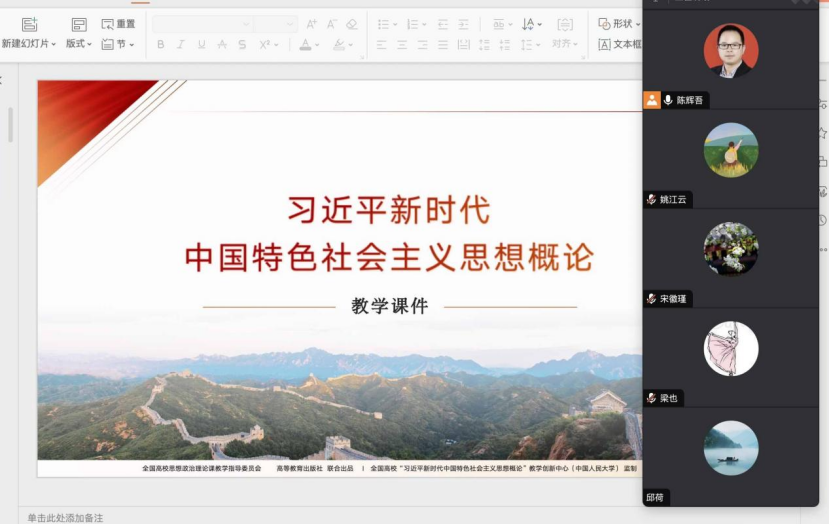Screen dimensions: 830x524
Task: Toggle italic text formatting
Action: click(181, 45)
